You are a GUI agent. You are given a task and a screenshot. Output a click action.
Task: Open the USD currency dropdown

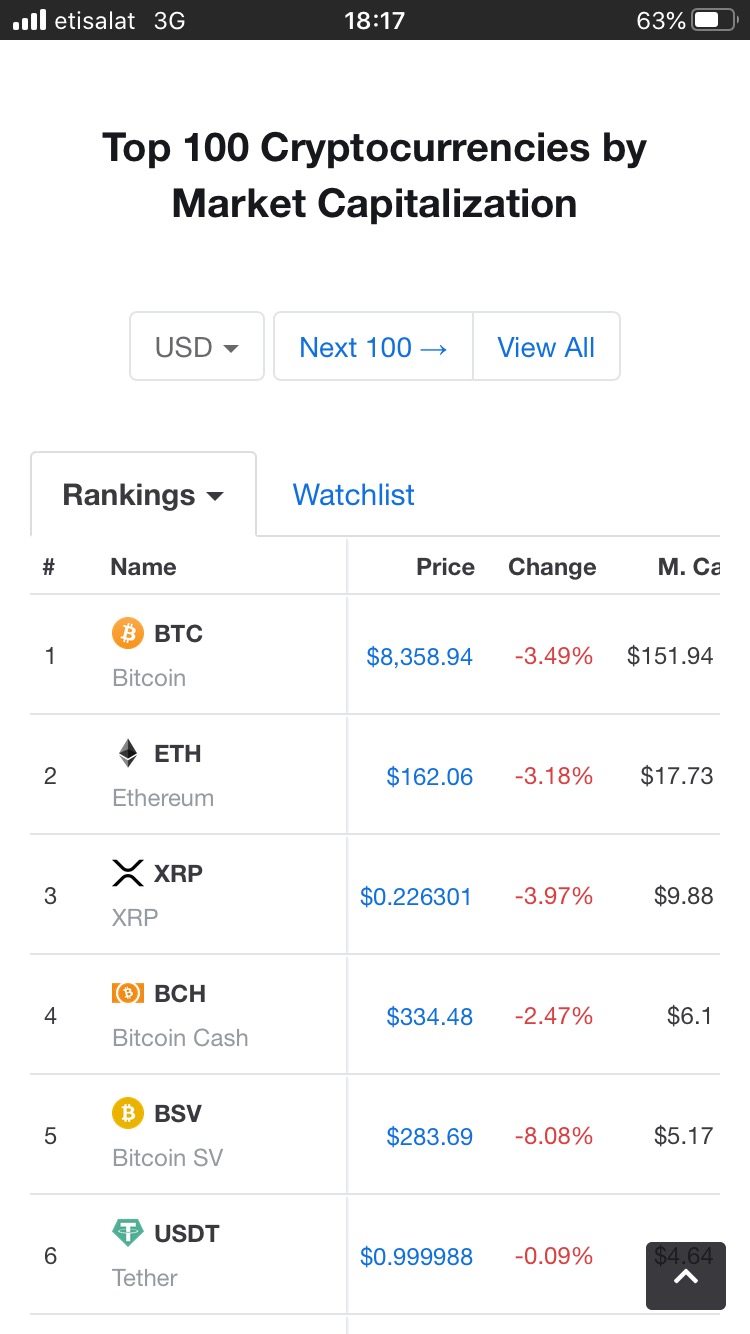coord(197,347)
